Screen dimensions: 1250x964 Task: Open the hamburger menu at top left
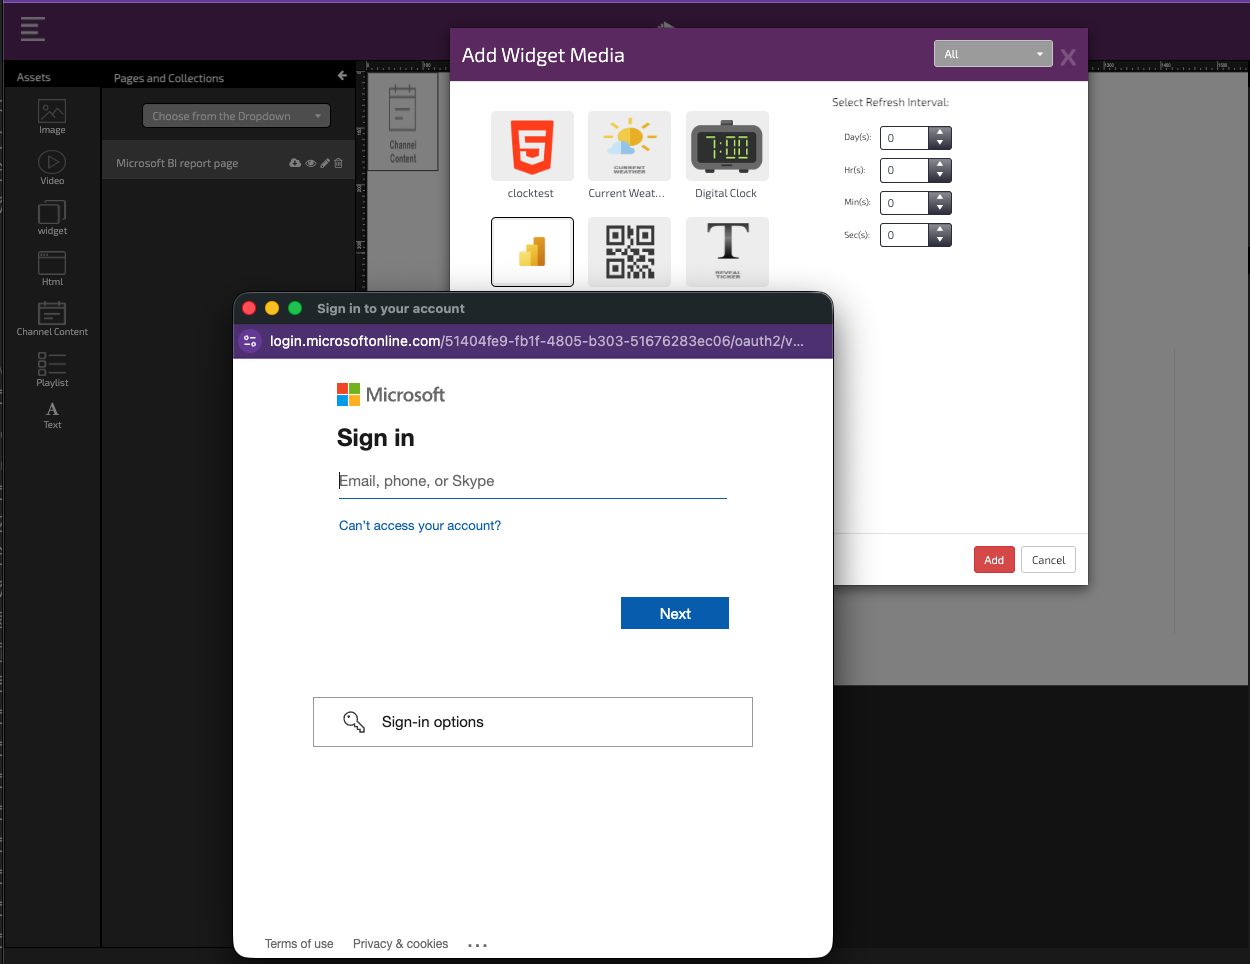click(33, 29)
